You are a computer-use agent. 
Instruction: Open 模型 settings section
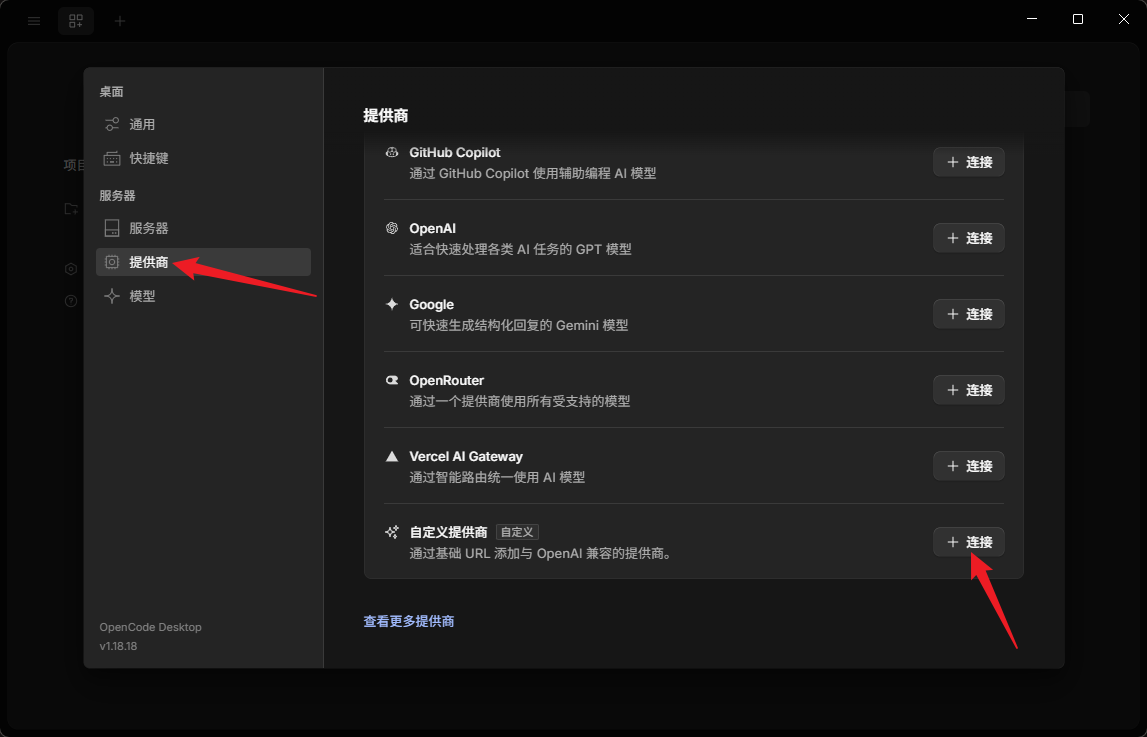click(x=203, y=295)
